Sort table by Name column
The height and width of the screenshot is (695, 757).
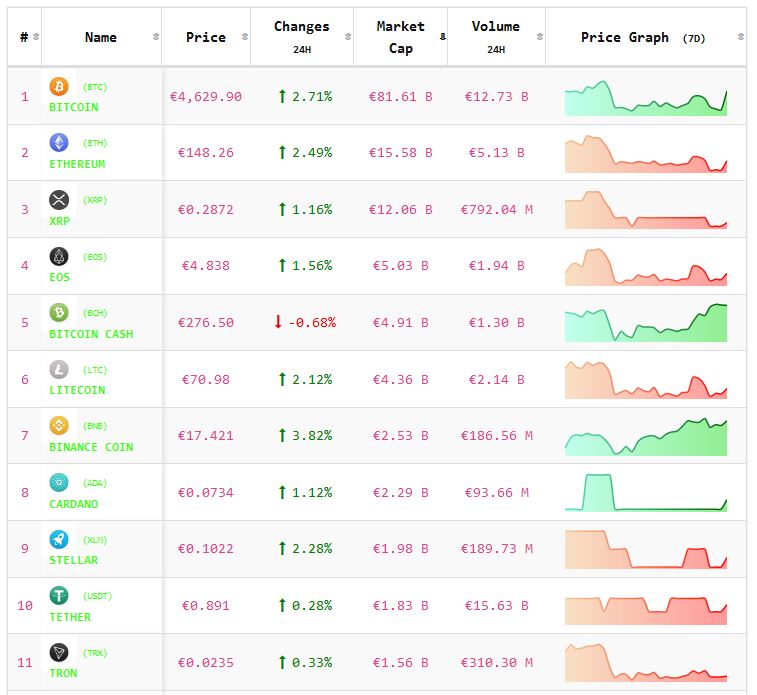tap(101, 37)
